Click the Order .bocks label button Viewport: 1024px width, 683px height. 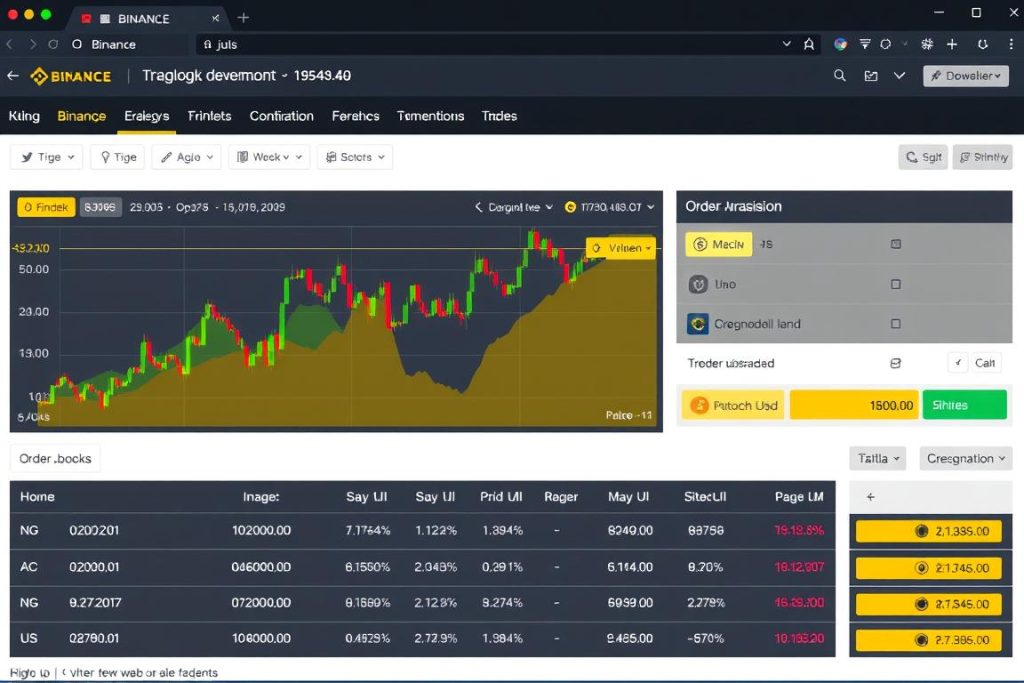click(55, 458)
